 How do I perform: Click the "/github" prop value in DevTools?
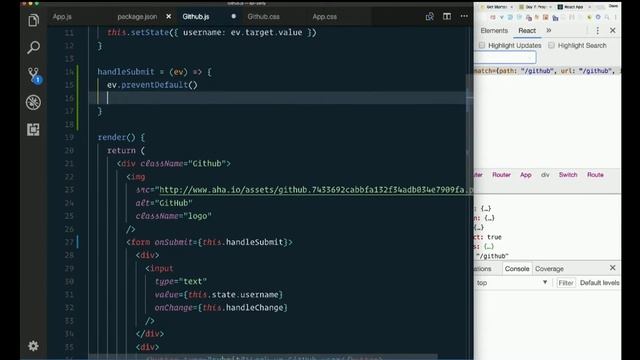tap(494, 256)
